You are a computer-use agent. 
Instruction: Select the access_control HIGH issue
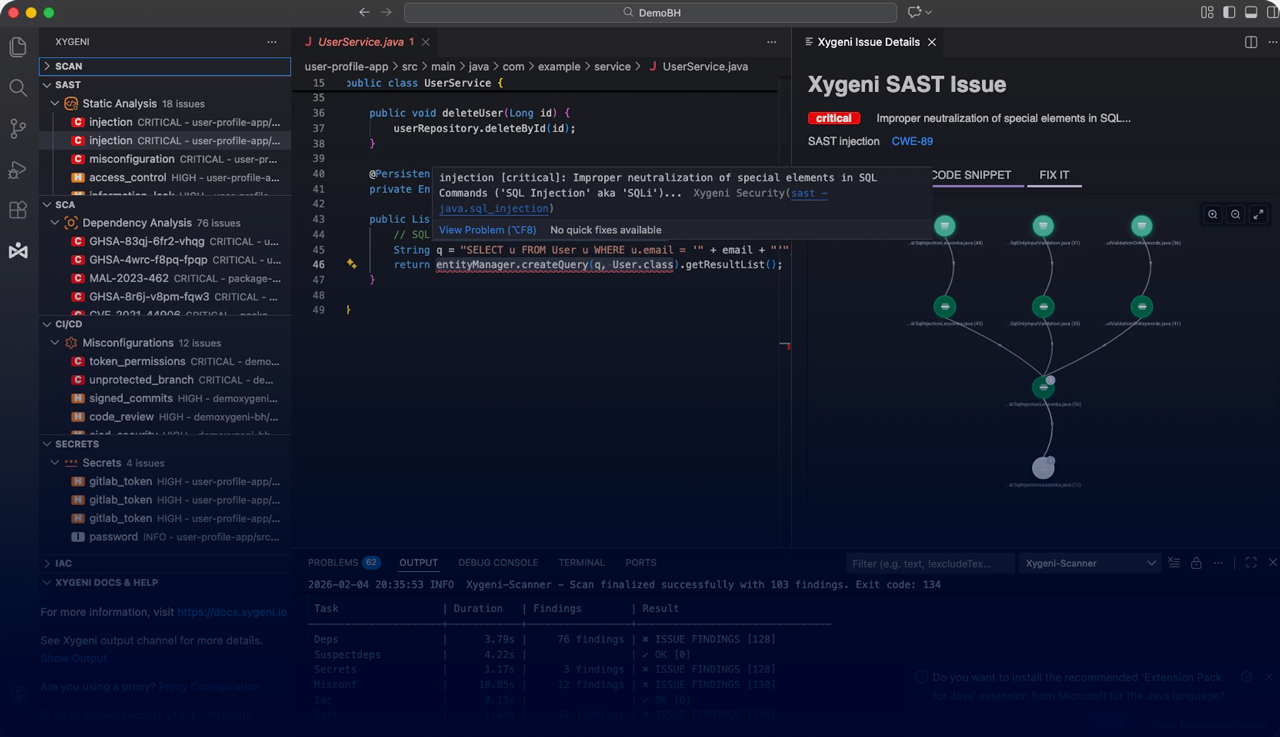(165, 178)
